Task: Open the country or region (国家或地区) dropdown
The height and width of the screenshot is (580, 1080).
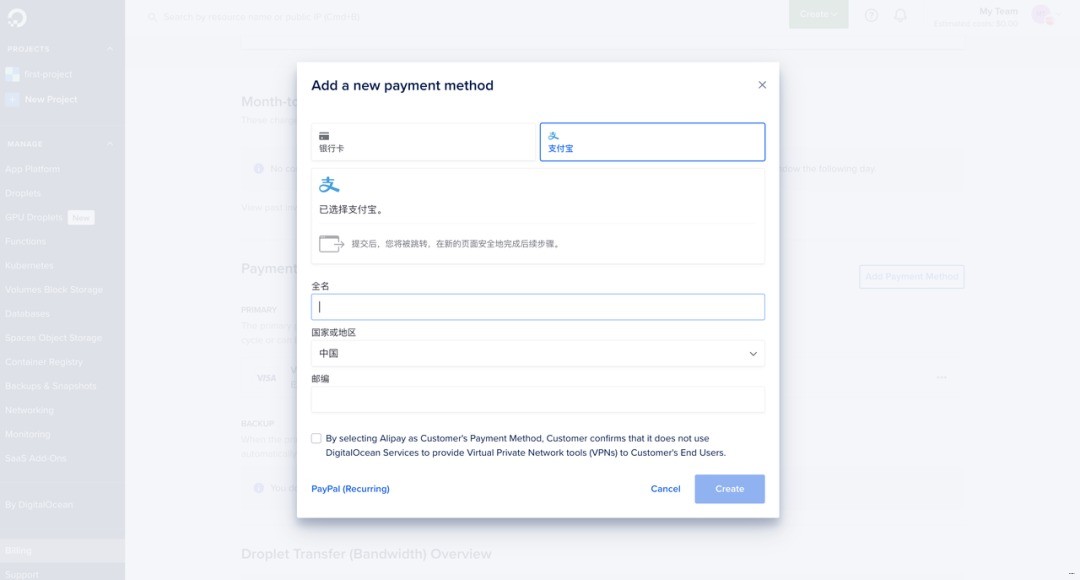Action: [538, 354]
